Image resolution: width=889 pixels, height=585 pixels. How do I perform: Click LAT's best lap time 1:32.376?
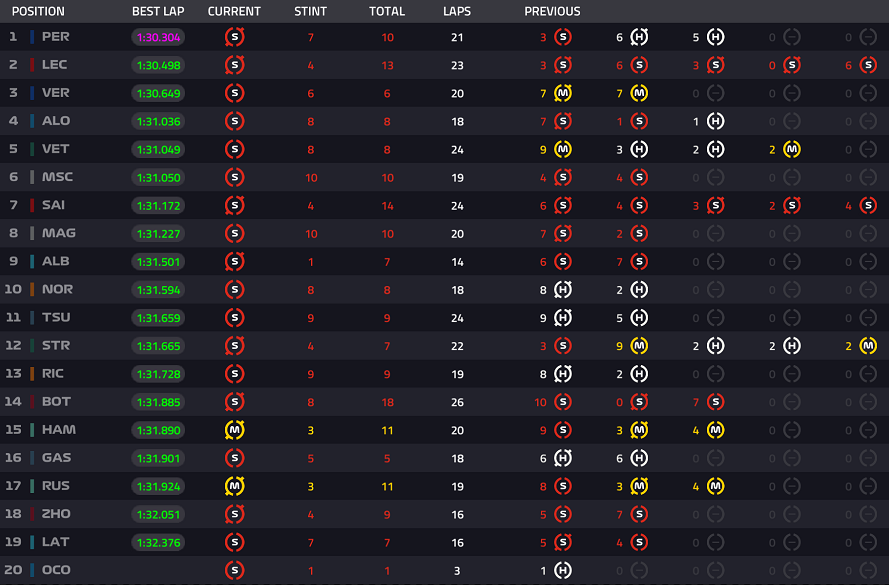pyautogui.click(x=158, y=542)
